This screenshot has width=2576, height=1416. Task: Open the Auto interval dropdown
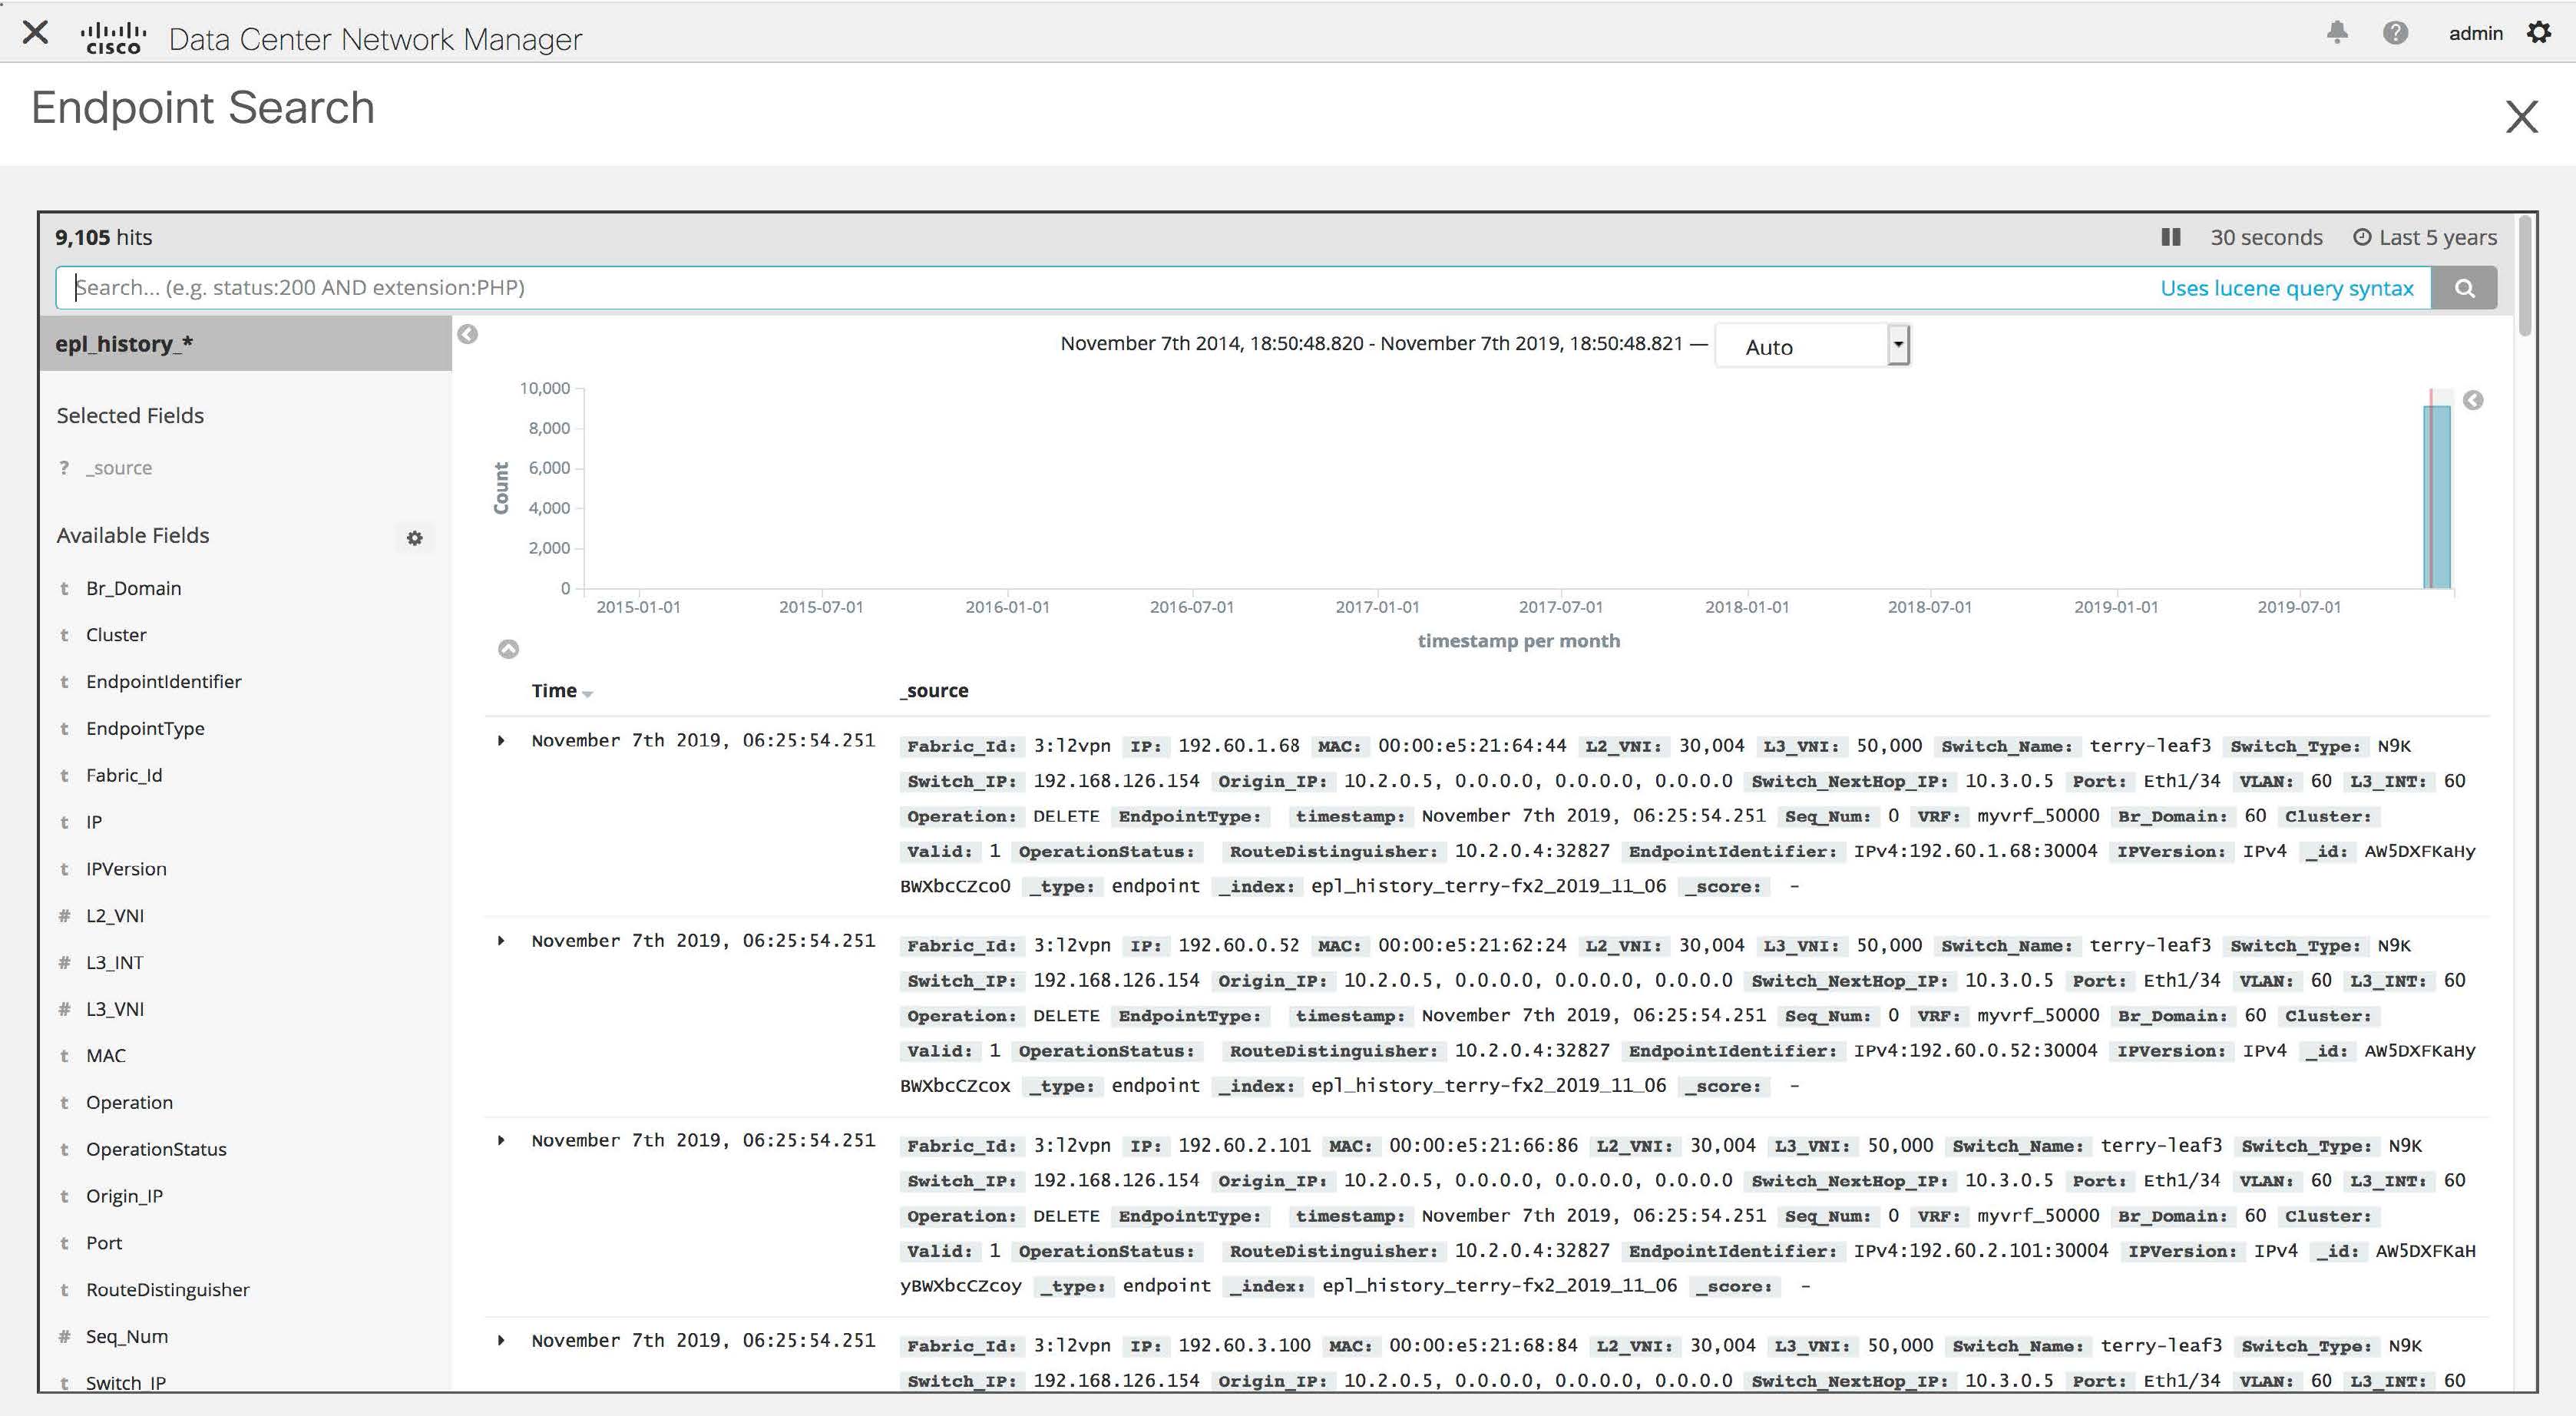[1812, 346]
